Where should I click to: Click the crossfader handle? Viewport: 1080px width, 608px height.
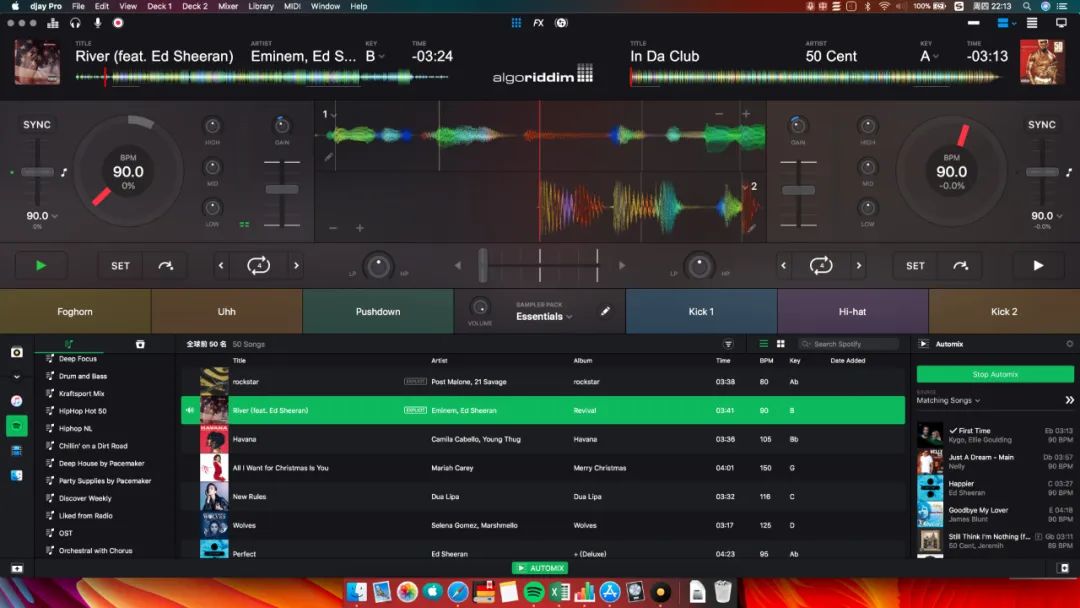point(483,265)
